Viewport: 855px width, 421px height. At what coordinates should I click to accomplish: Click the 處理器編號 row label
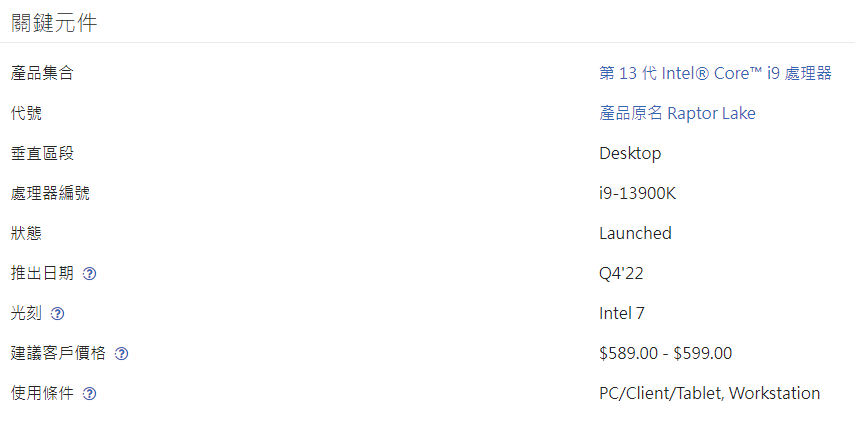[x=50, y=194]
